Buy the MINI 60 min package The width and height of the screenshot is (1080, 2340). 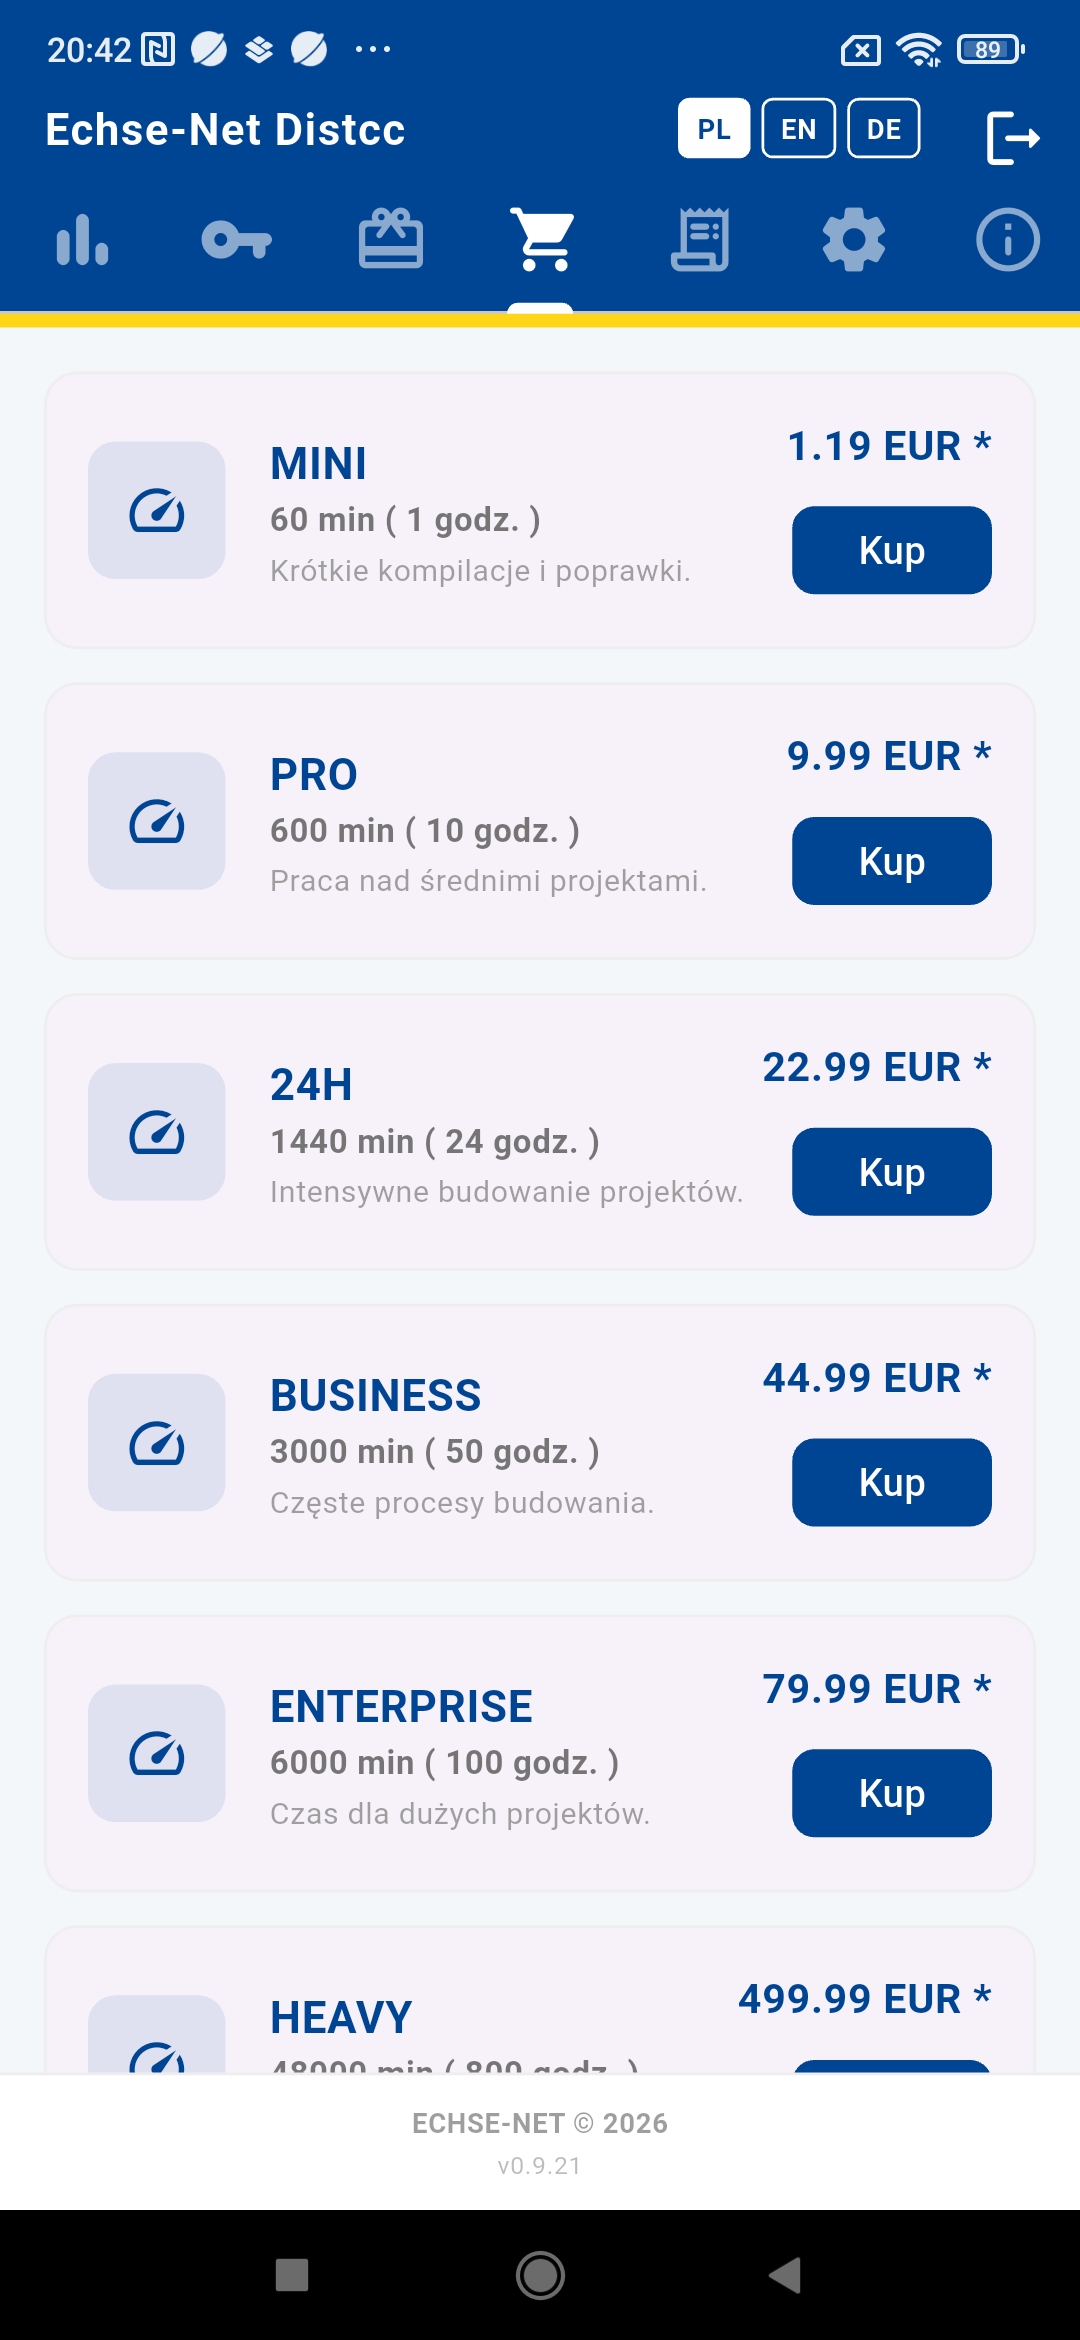891,551
